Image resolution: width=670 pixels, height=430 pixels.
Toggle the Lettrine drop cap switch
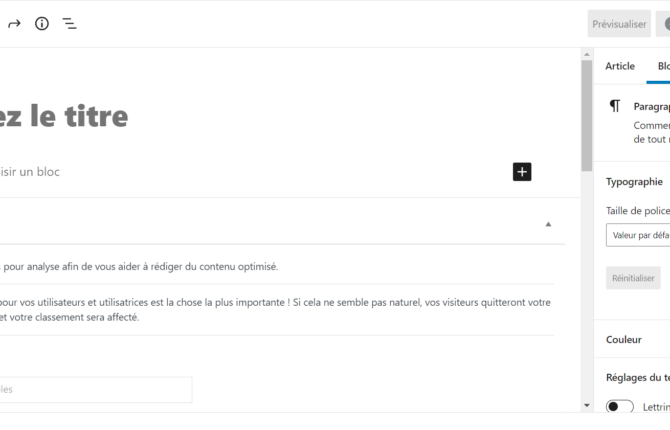click(x=620, y=406)
